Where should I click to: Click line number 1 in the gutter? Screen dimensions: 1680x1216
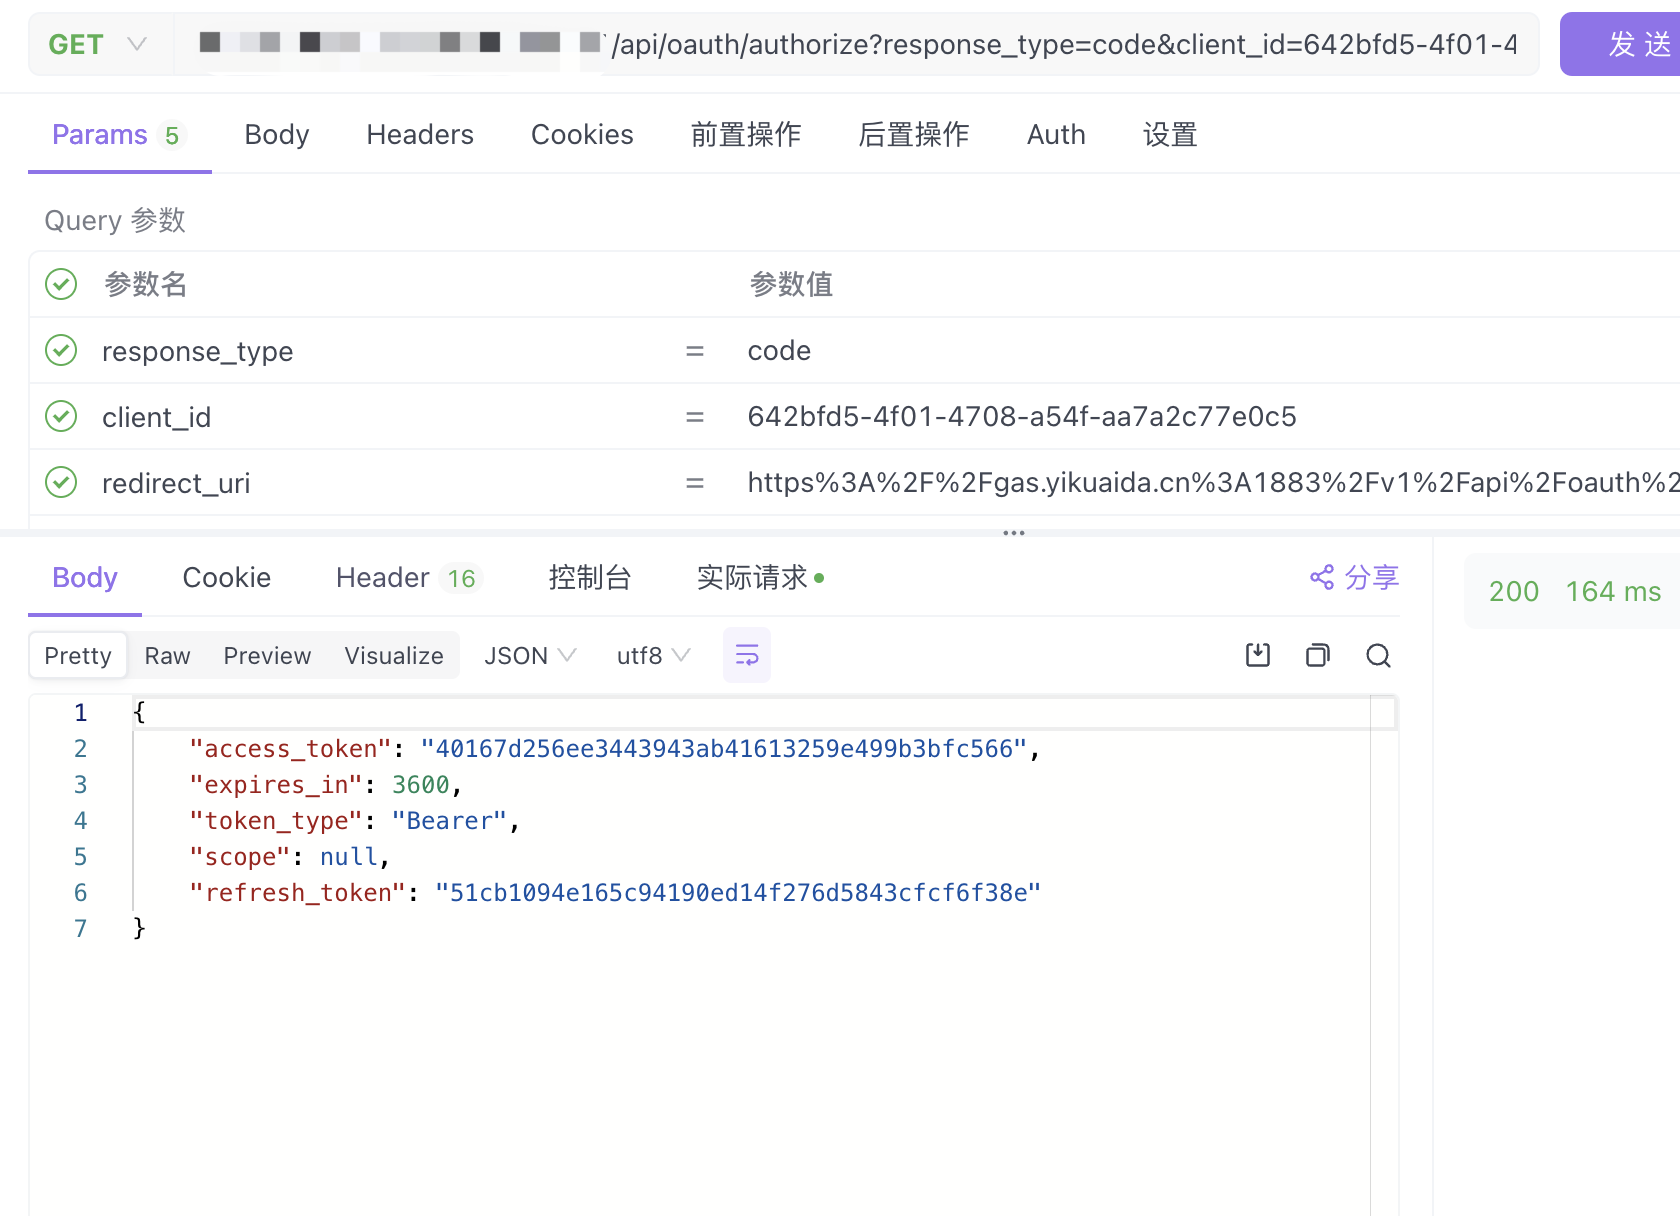coord(81,713)
